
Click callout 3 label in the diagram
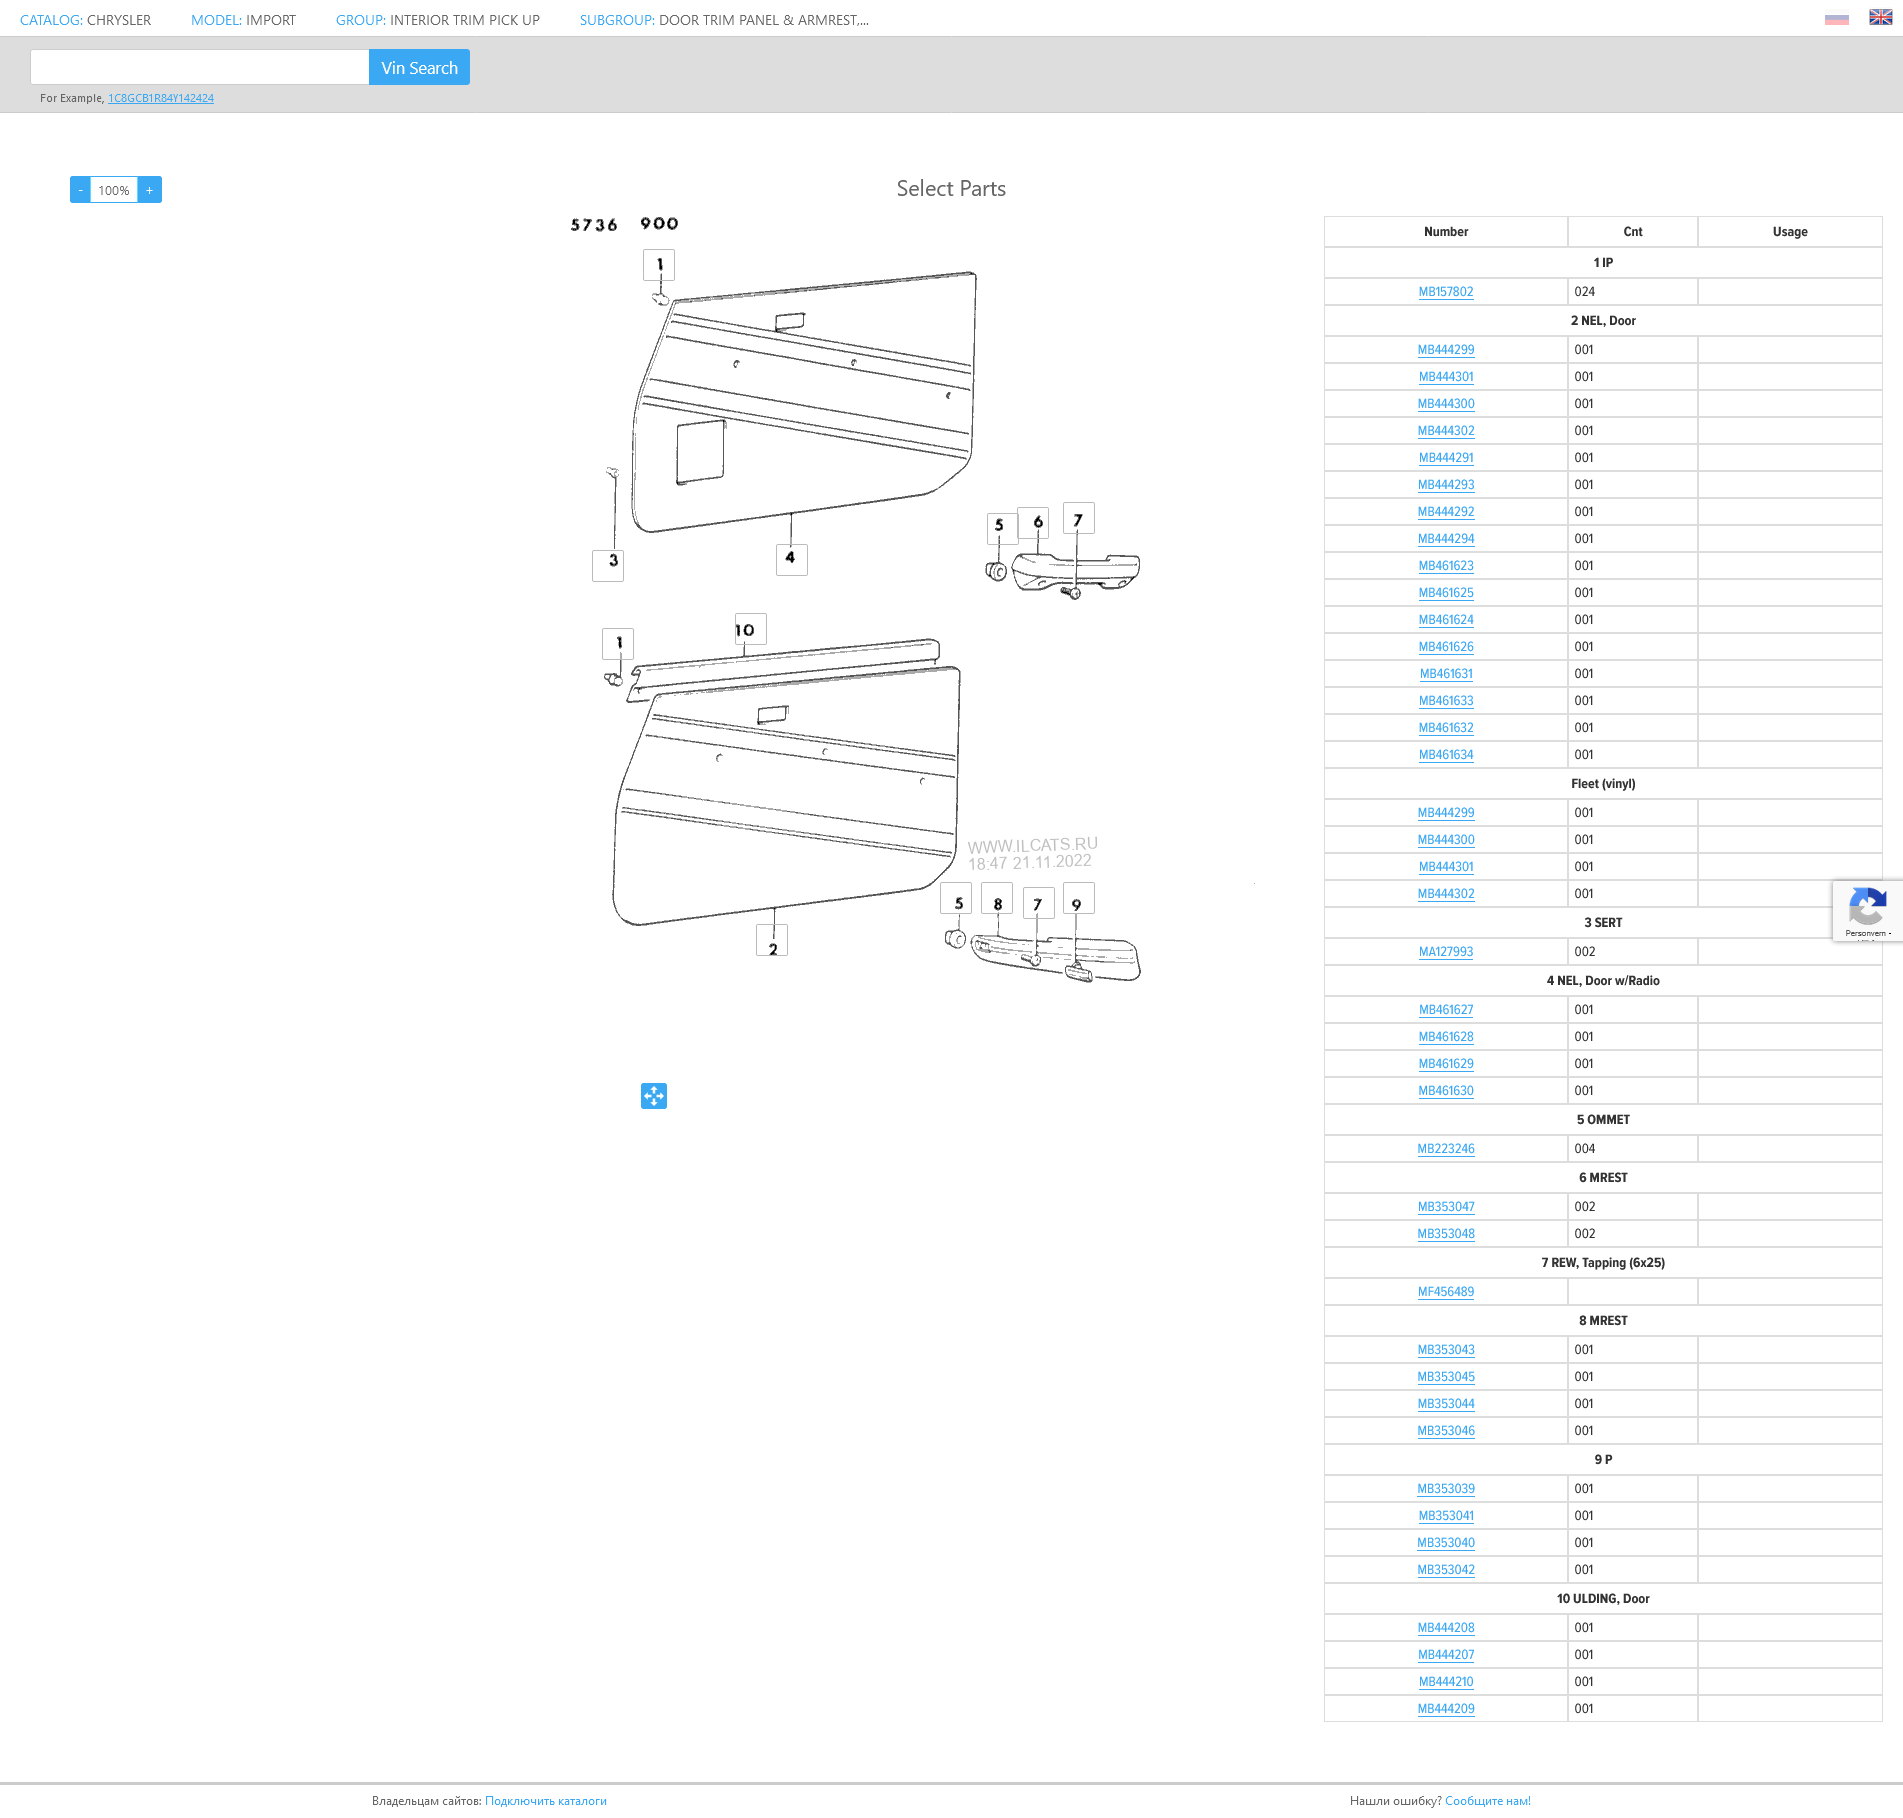click(x=608, y=564)
